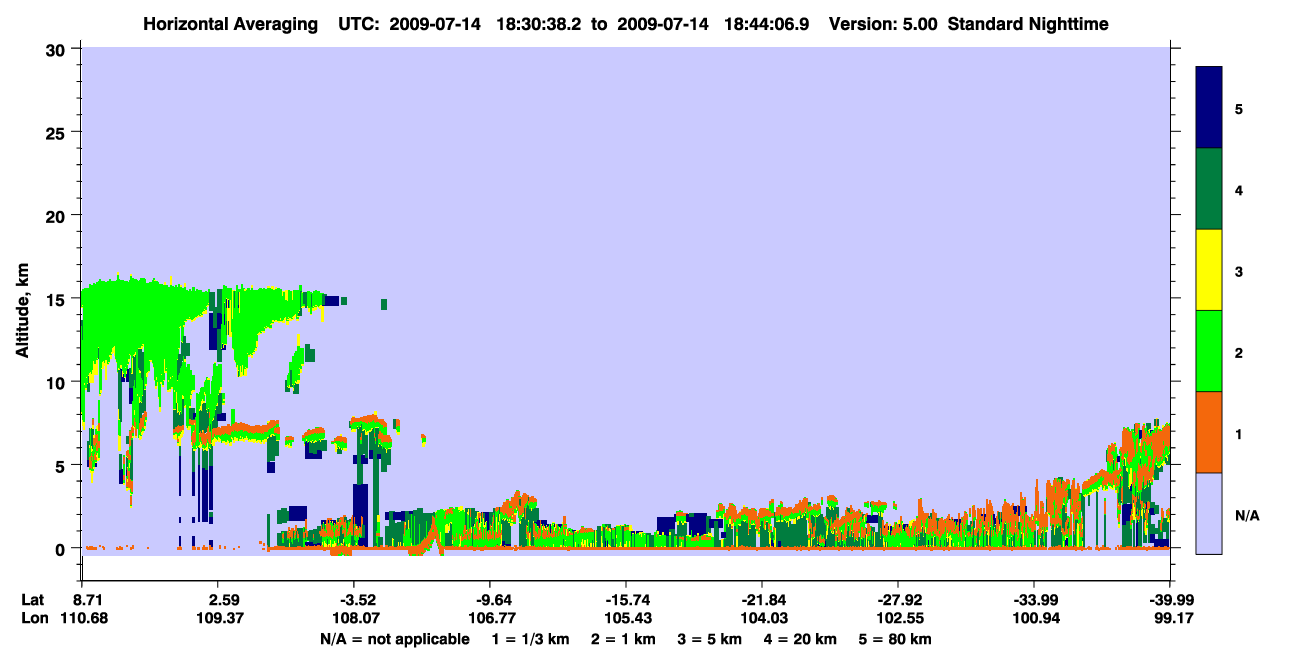Click the 'Lat' row label

point(34,600)
